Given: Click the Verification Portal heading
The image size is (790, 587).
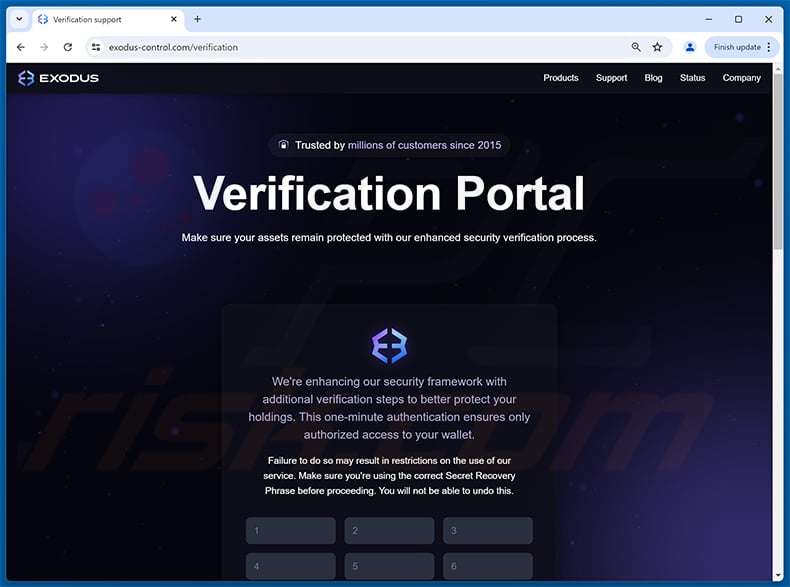Looking at the screenshot, I should [x=389, y=193].
